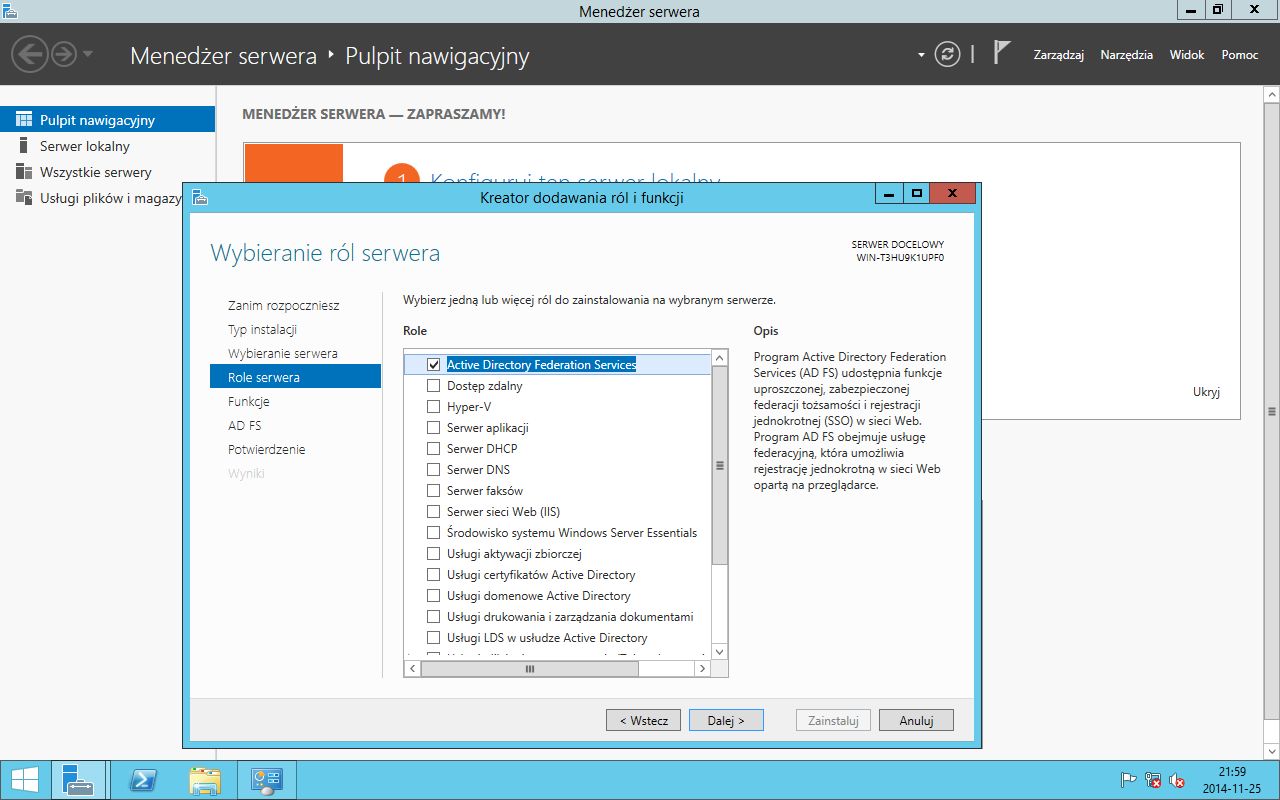This screenshot has width=1280, height=800.
Task: Open the small dropdown arrow beside refresh
Action: pos(921,55)
